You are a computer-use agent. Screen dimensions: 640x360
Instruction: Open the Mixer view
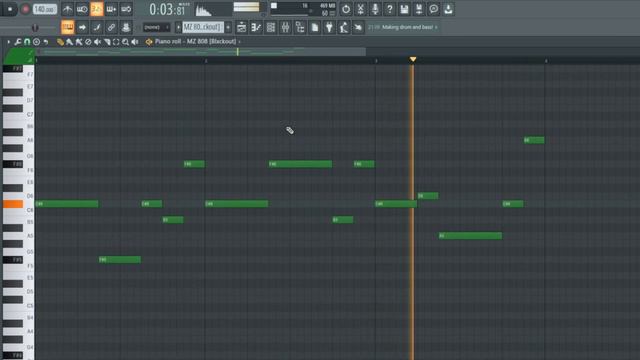tap(285, 27)
